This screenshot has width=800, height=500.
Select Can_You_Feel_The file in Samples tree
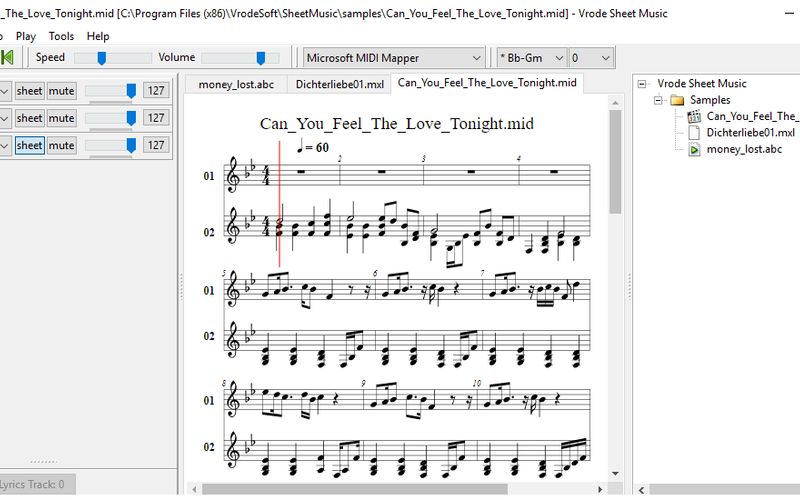coord(752,116)
